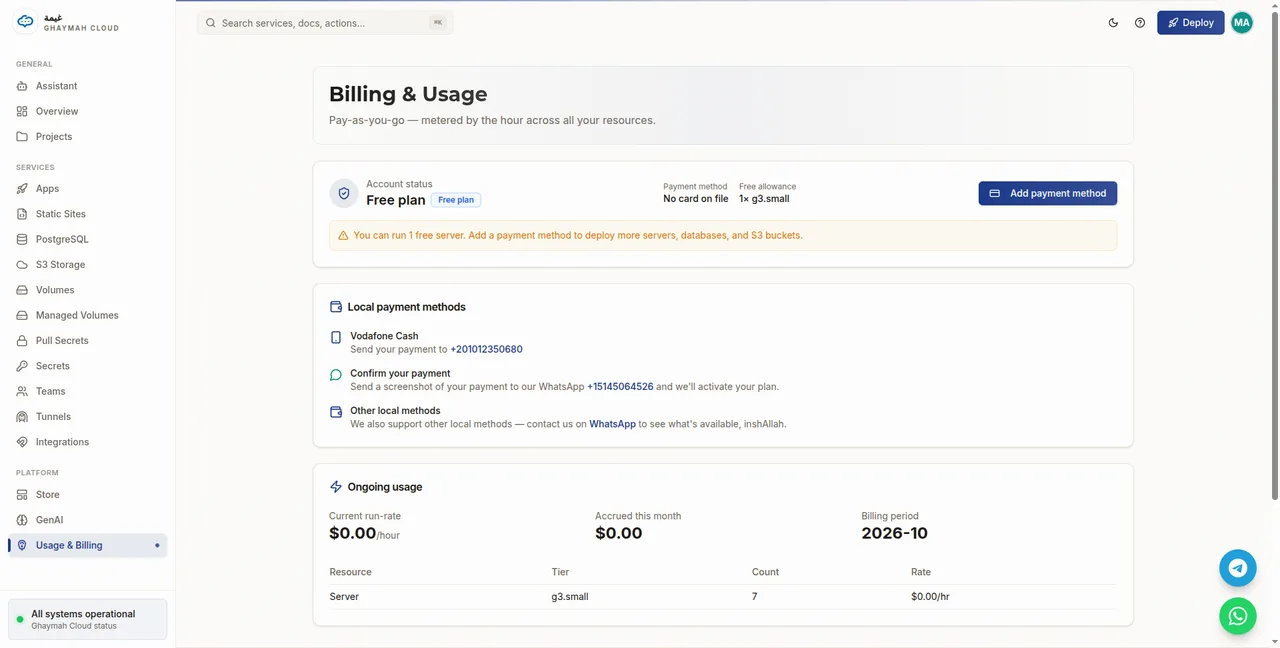The image size is (1280, 648).
Task: Click the Secrets key icon
Action: click(22, 366)
